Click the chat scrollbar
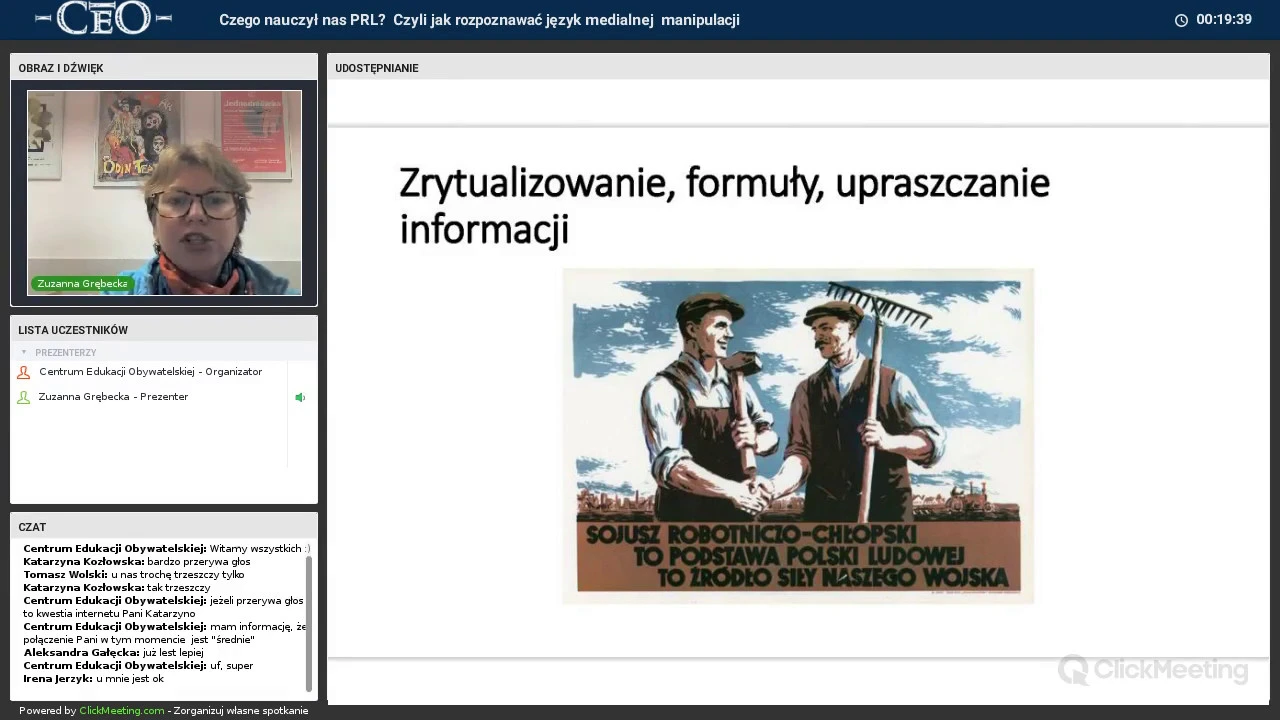The height and width of the screenshot is (720, 1280). click(x=309, y=624)
